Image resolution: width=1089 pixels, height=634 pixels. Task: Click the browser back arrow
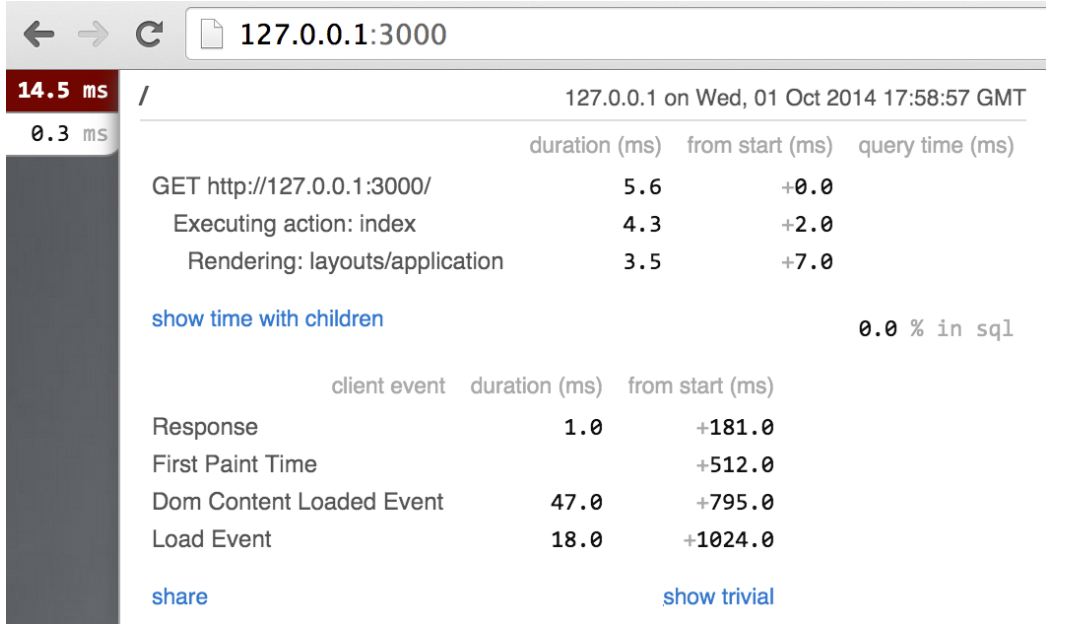pyautogui.click(x=38, y=35)
